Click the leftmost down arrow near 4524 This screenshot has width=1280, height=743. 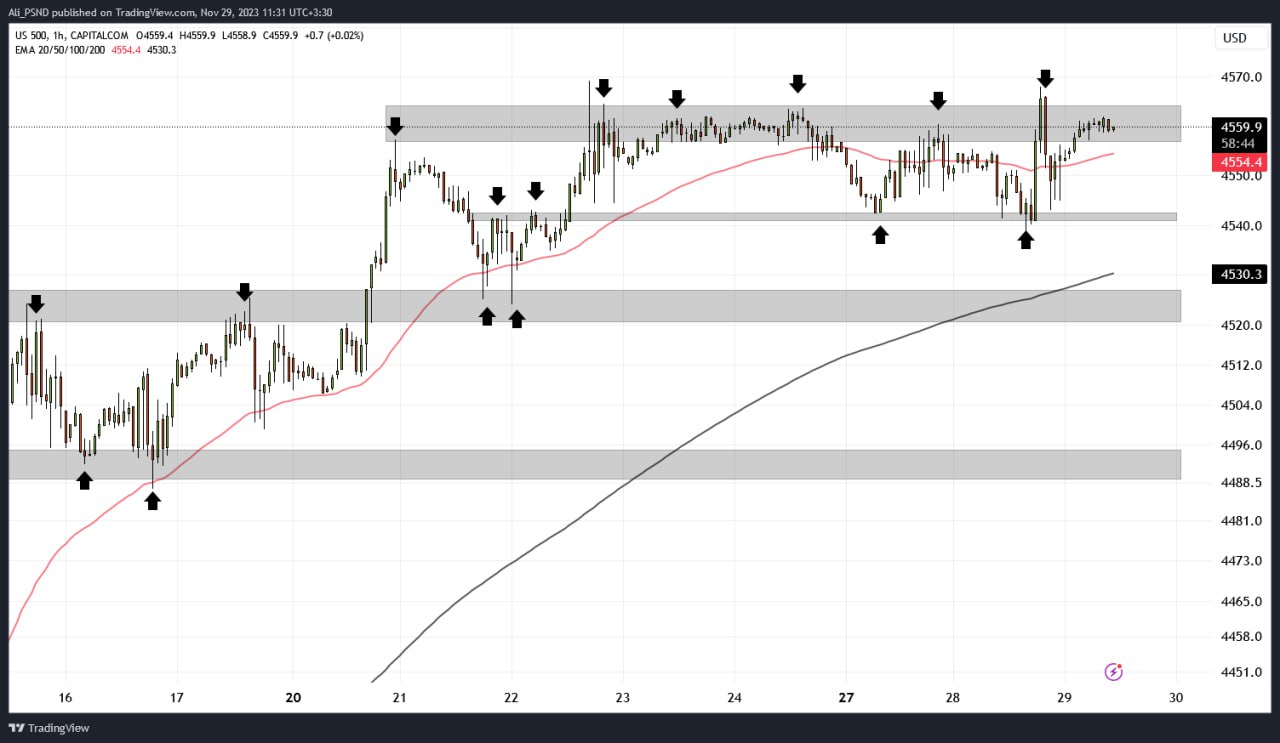[36, 303]
